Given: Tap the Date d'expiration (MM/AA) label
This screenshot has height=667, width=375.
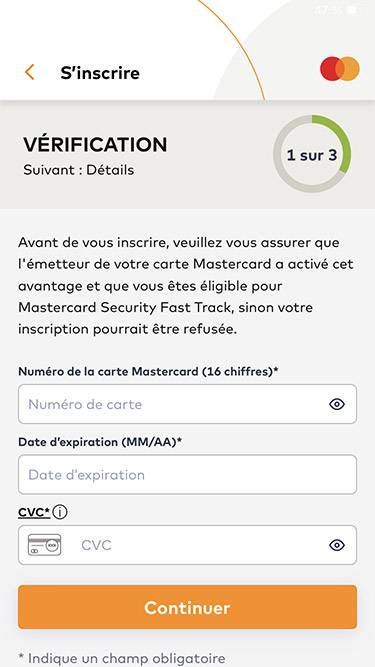Looking at the screenshot, I should click(100, 442).
